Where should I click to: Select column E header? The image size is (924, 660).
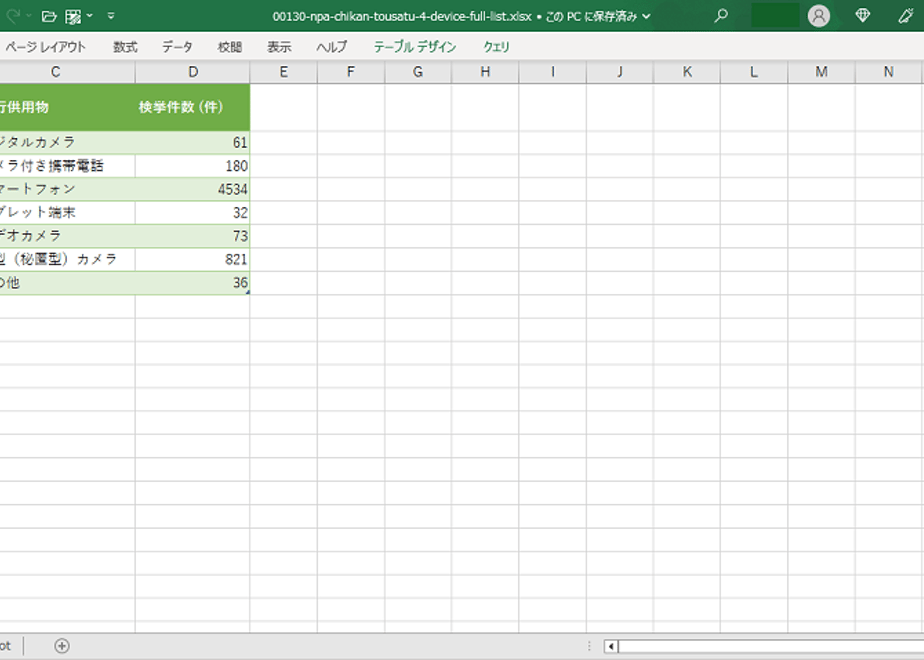click(x=283, y=72)
